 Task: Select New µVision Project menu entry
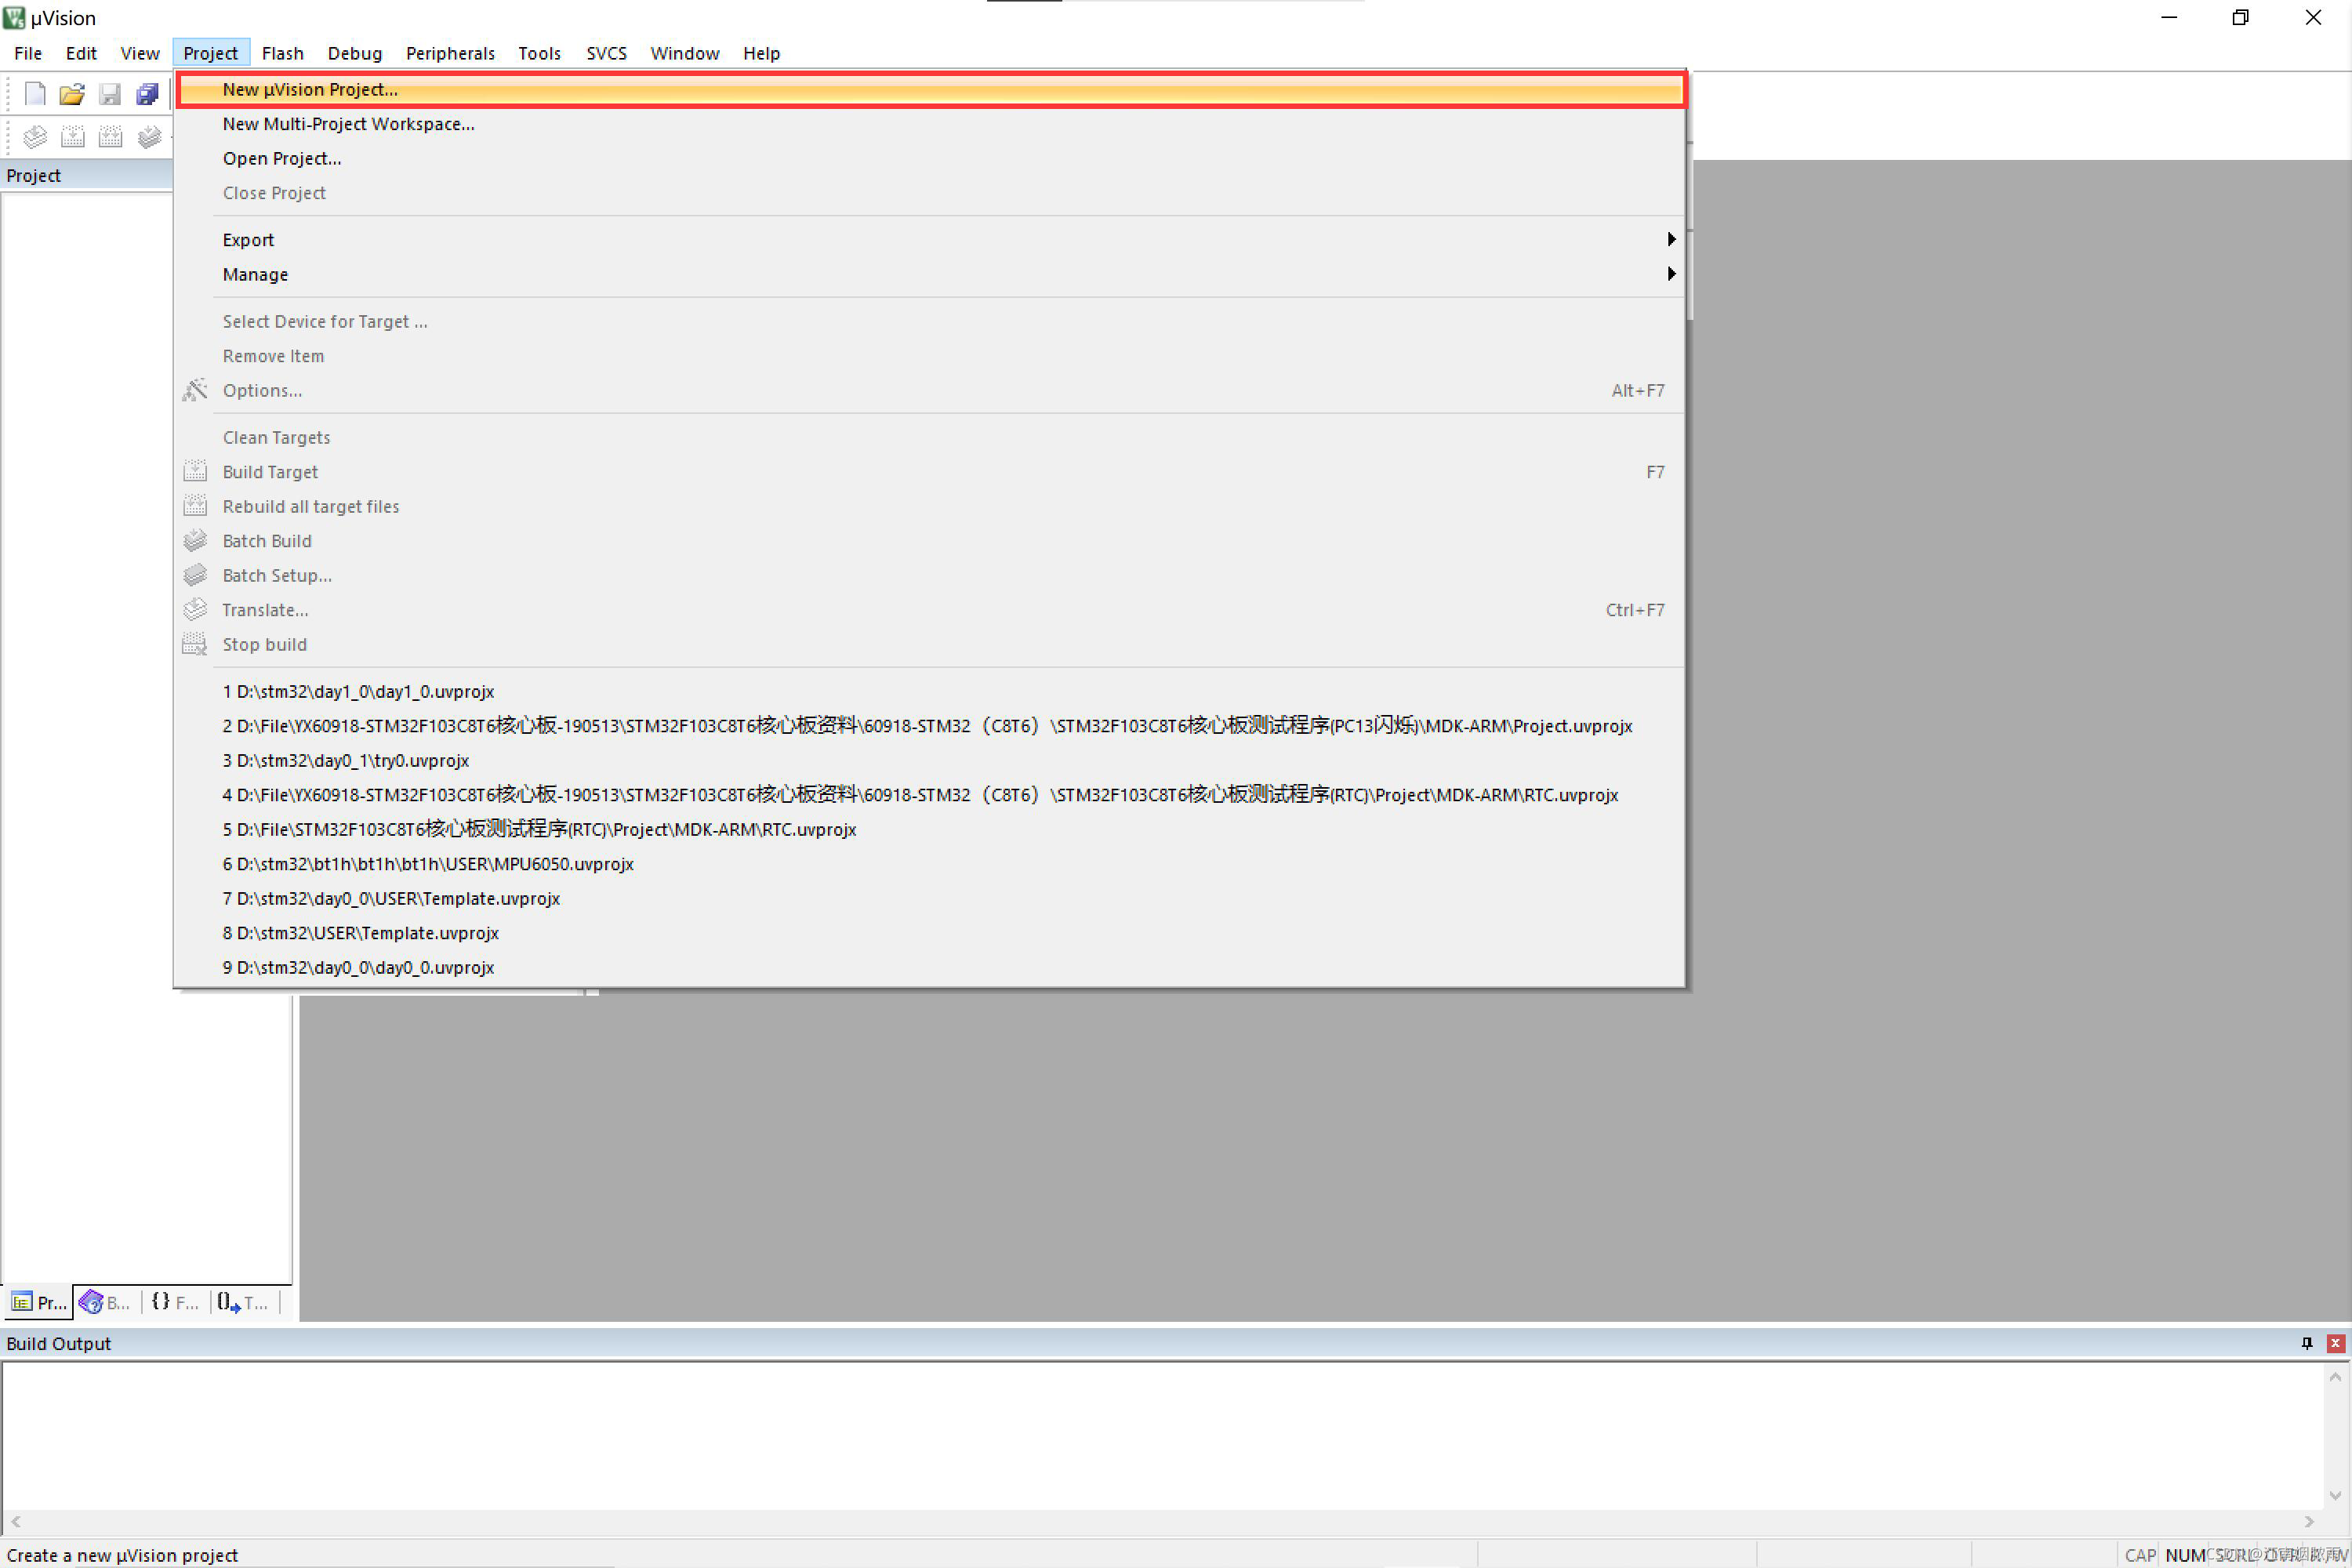click(310, 90)
